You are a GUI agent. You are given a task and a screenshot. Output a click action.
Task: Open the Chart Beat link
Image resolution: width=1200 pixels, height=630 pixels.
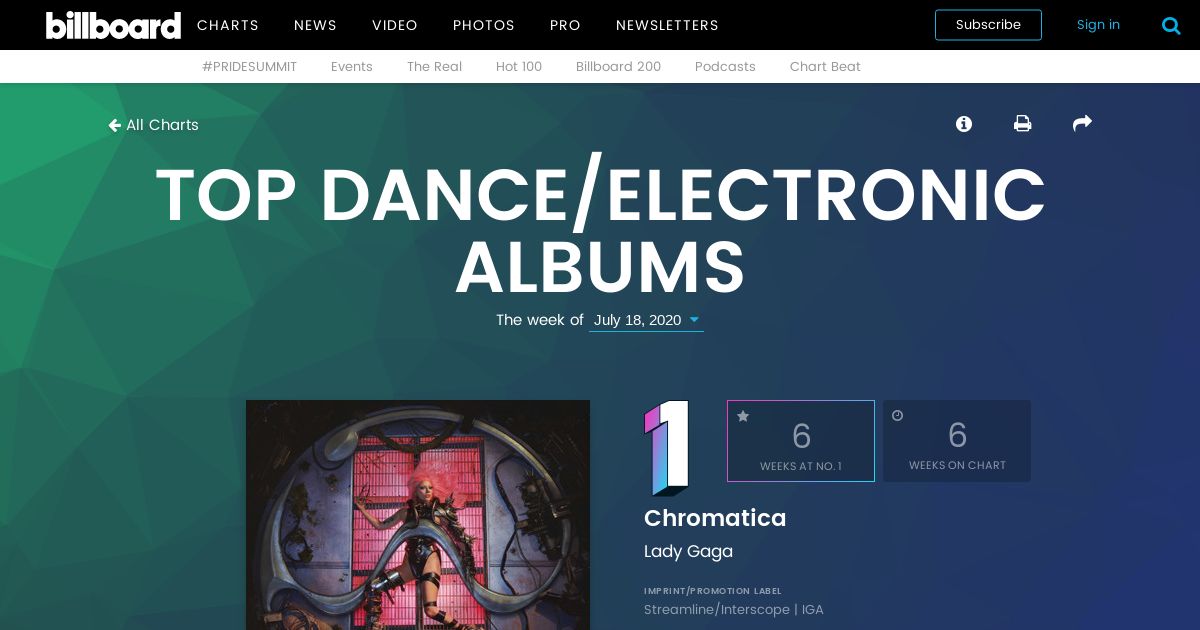pos(825,67)
